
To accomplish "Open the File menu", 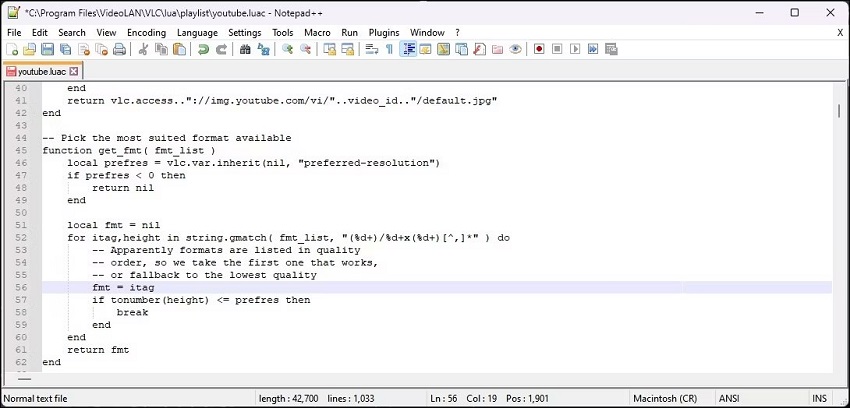I will (x=15, y=33).
